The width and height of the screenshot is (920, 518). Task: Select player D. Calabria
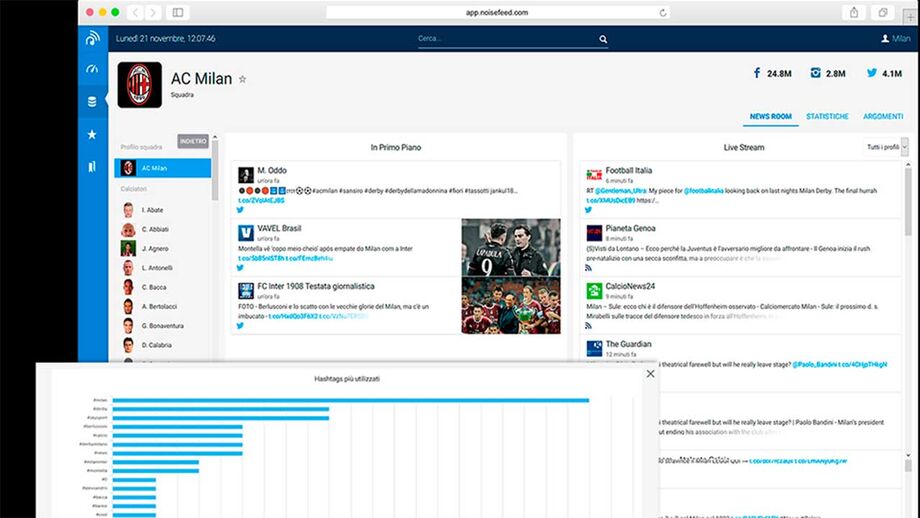tap(157, 346)
